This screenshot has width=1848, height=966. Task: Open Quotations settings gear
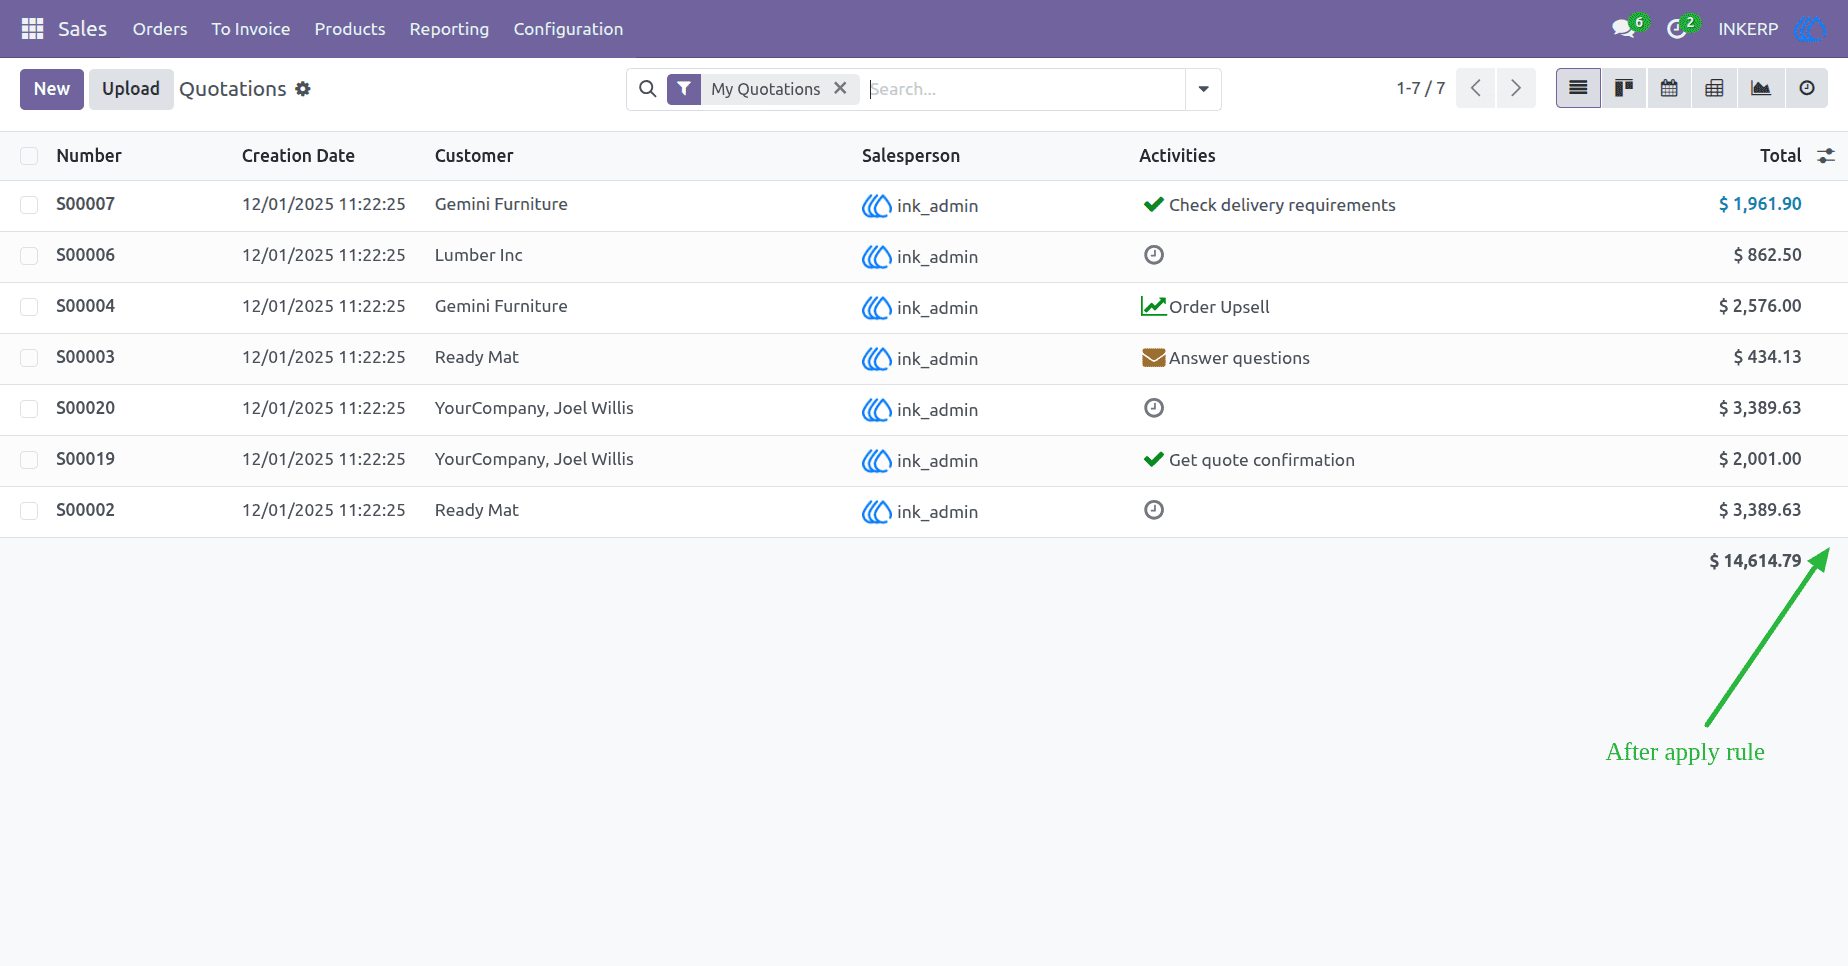click(x=303, y=89)
